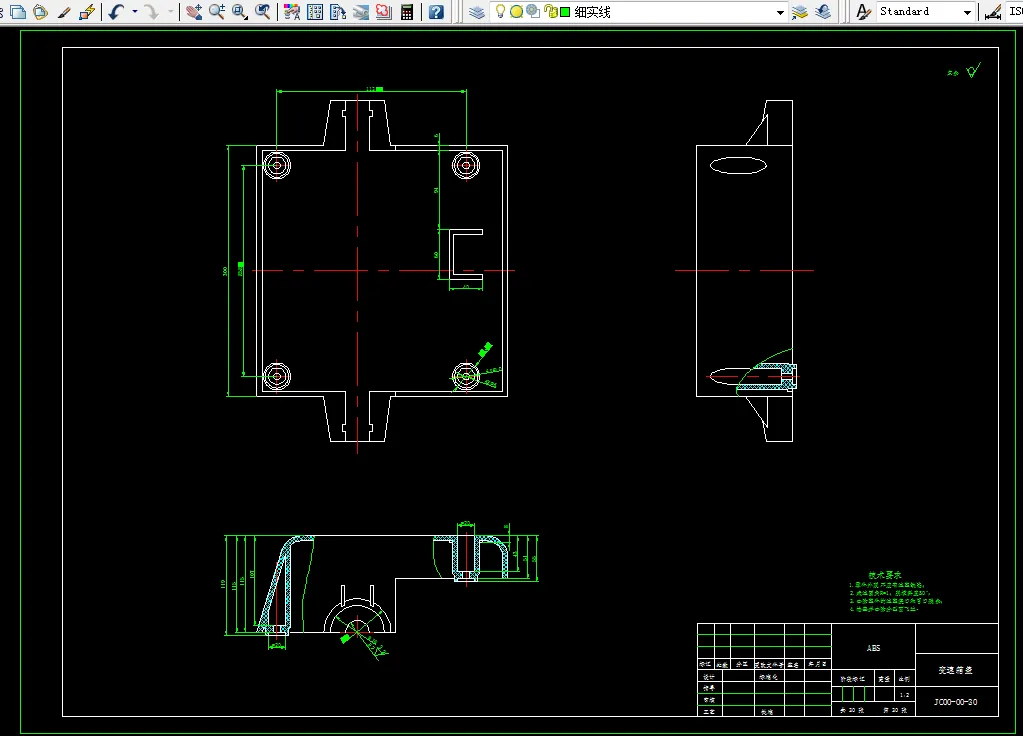1023x736 pixels.
Task: Select the Zoom Window tool
Action: [239, 12]
